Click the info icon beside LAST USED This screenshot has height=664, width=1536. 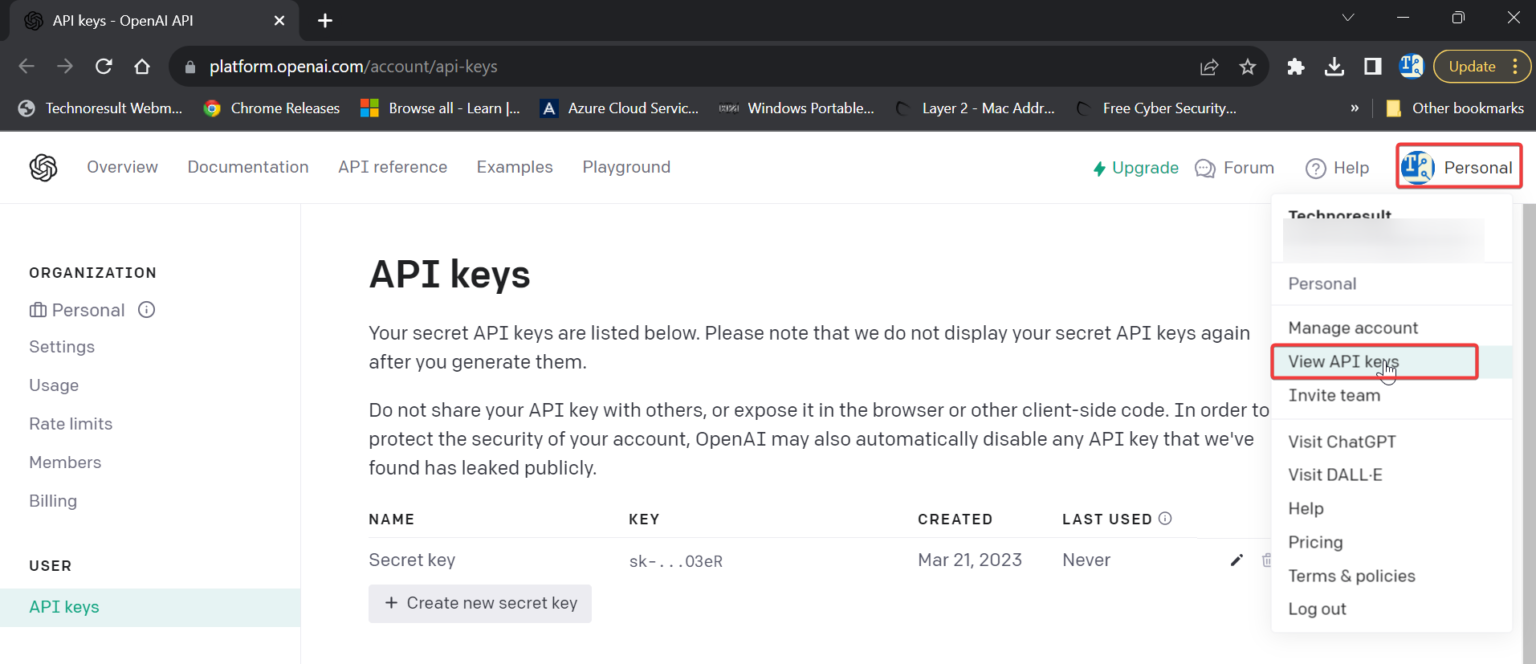1165,518
